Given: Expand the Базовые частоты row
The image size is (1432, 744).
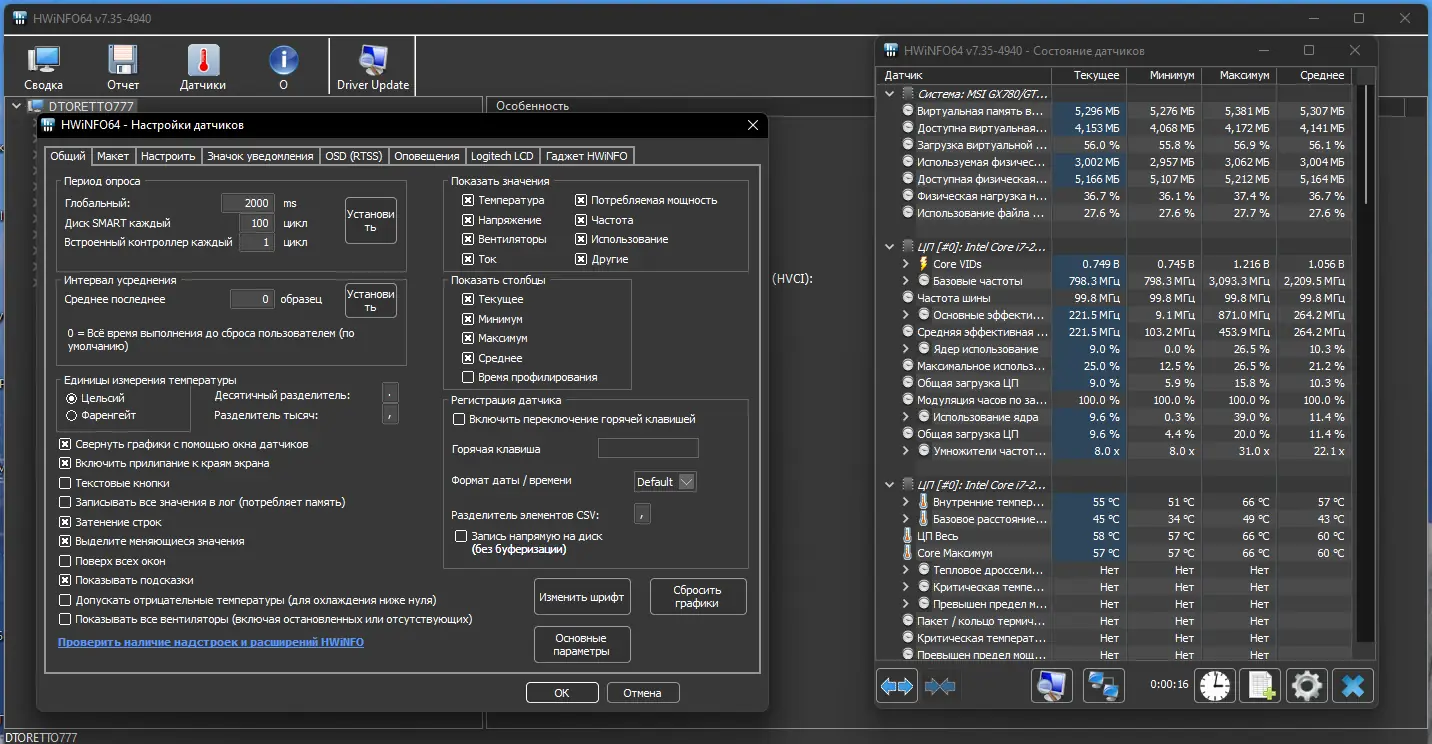Looking at the screenshot, I should click(906, 281).
